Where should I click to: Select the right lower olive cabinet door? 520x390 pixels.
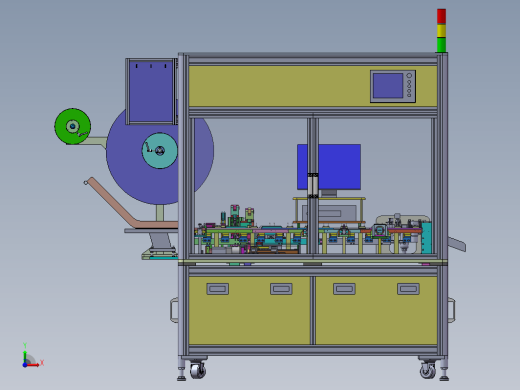point(376,310)
